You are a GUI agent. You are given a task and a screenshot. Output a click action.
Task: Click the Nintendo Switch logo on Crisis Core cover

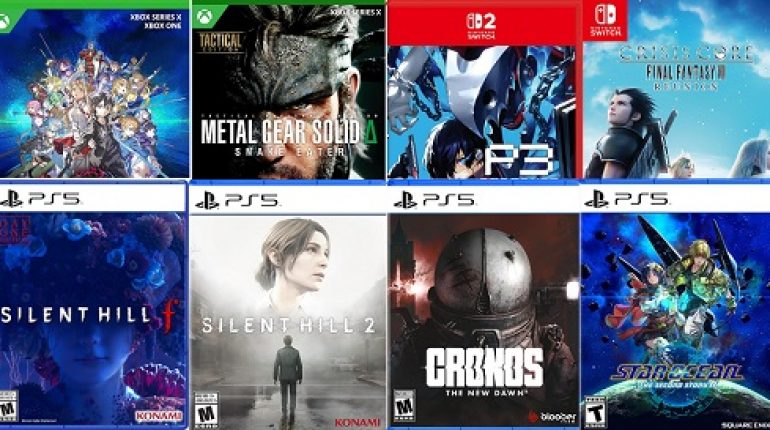[605, 19]
